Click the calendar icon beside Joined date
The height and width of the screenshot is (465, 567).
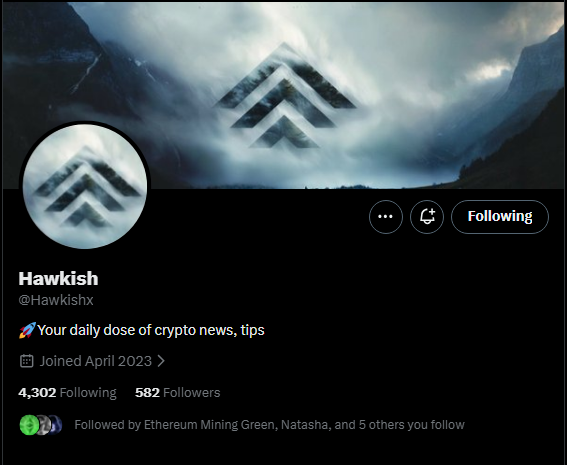(x=26, y=361)
